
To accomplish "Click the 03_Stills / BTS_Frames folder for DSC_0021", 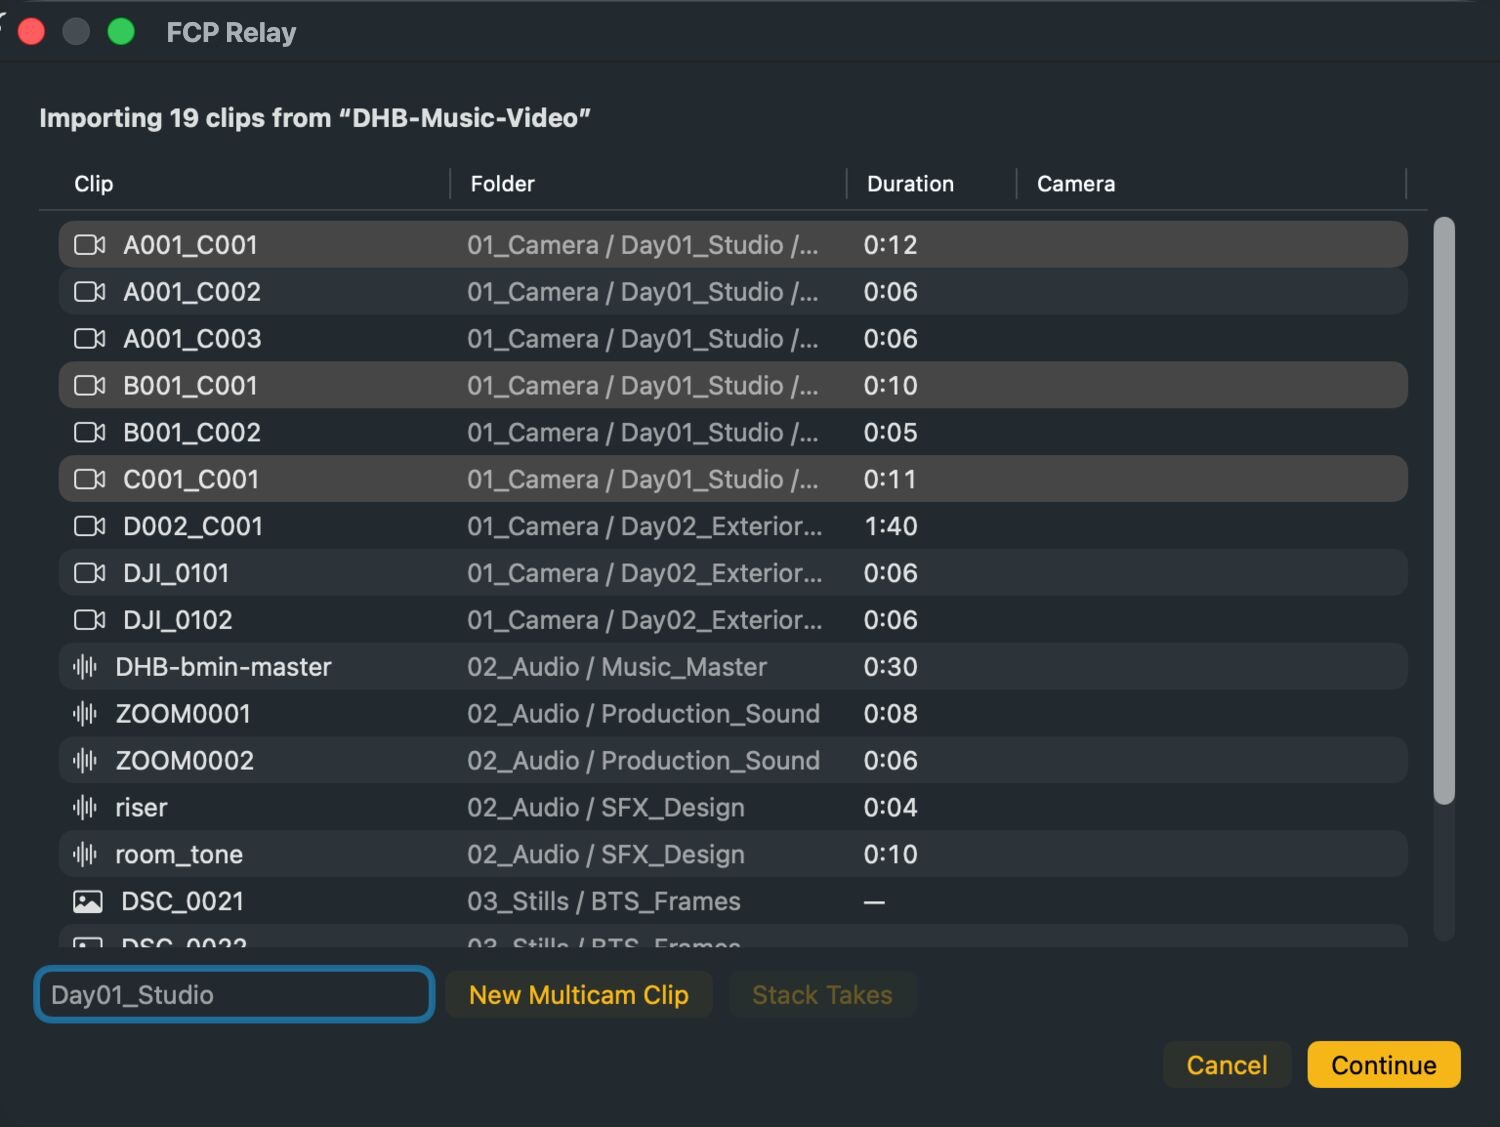I will (x=604, y=902).
